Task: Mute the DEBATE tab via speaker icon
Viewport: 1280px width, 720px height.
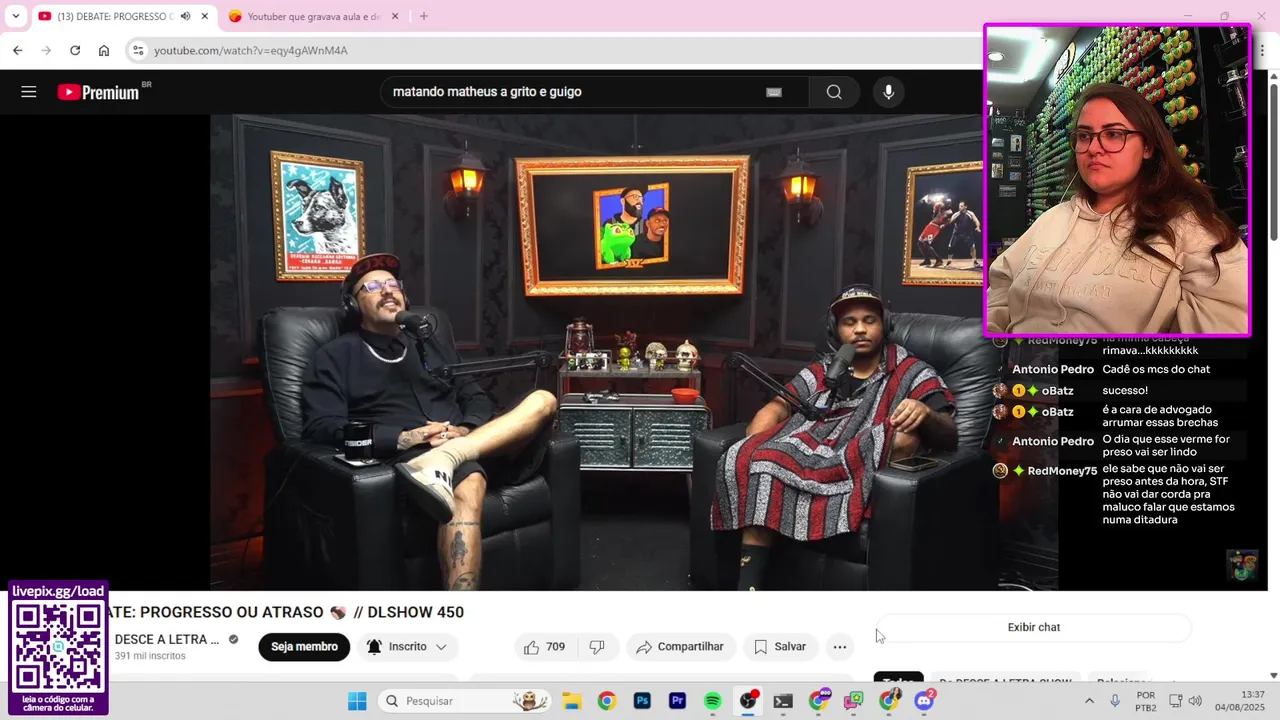Action: pyautogui.click(x=185, y=16)
